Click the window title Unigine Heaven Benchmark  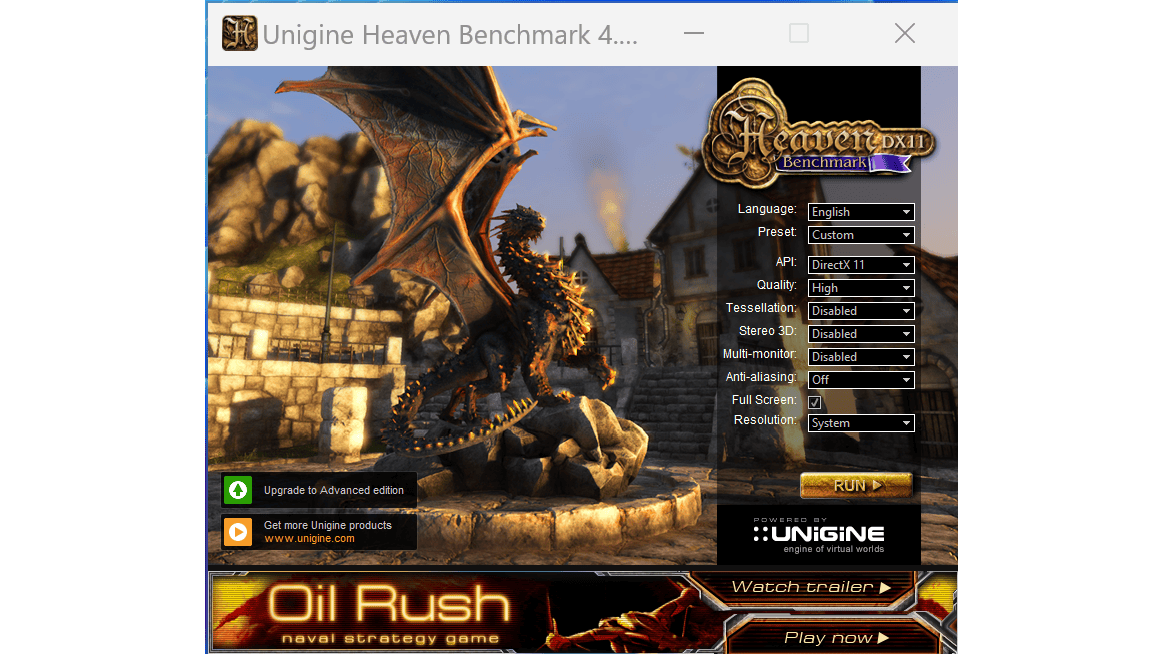pyautogui.click(x=450, y=35)
